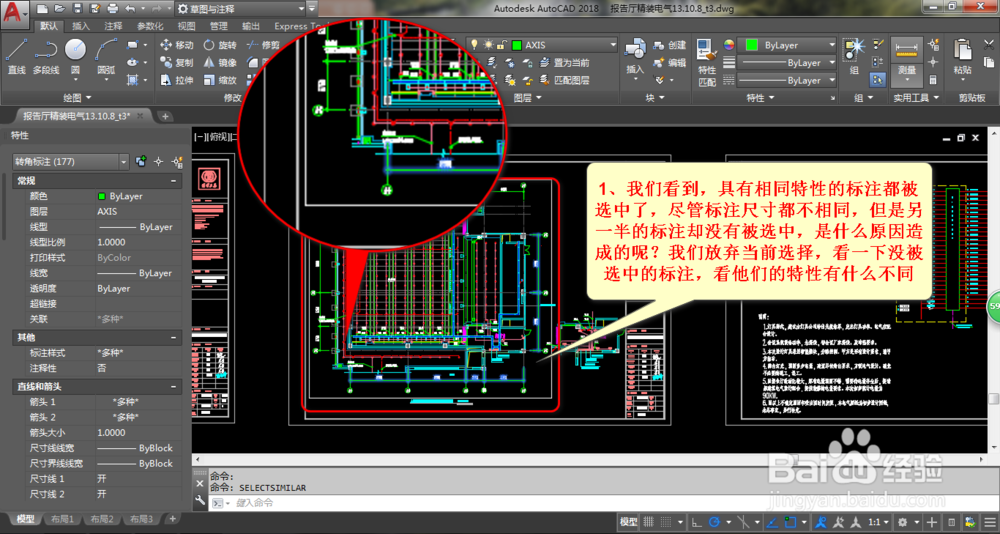Click the 镜像 (Mirror) tool

point(220,63)
